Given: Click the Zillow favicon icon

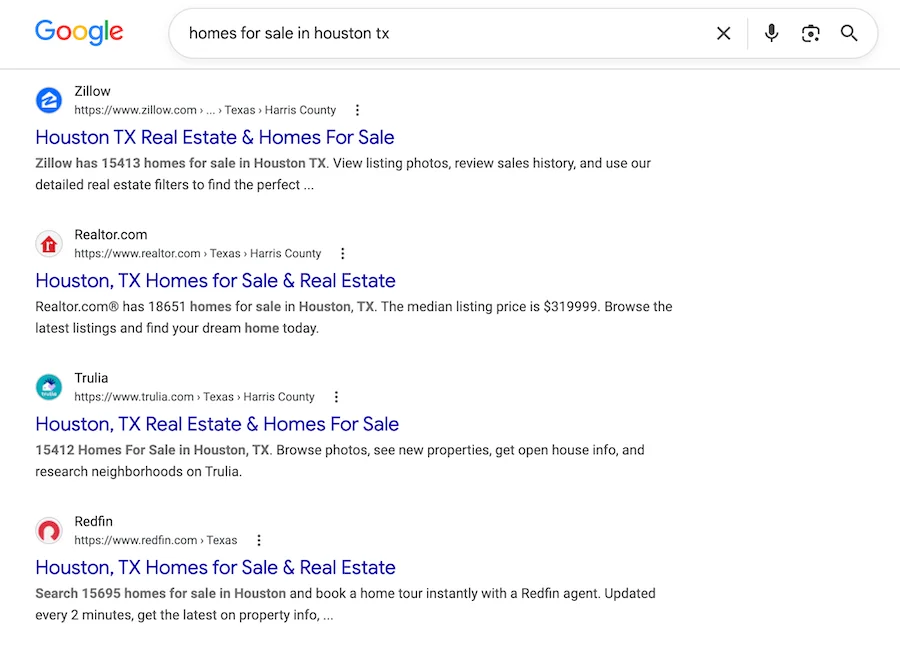Looking at the screenshot, I should click(x=49, y=100).
